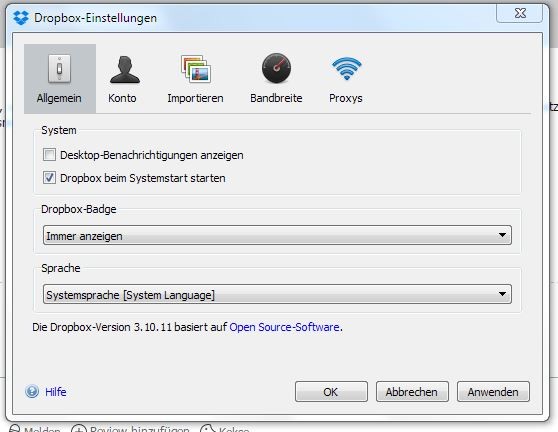558x432 pixels.
Task: Click the Dropbox logo in title bar
Action: (21, 17)
